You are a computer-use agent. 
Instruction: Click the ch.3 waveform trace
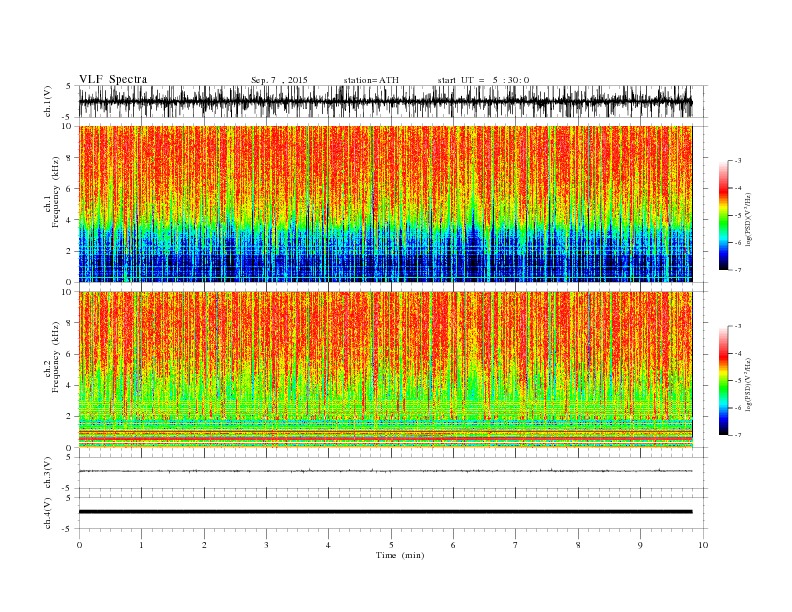point(385,471)
